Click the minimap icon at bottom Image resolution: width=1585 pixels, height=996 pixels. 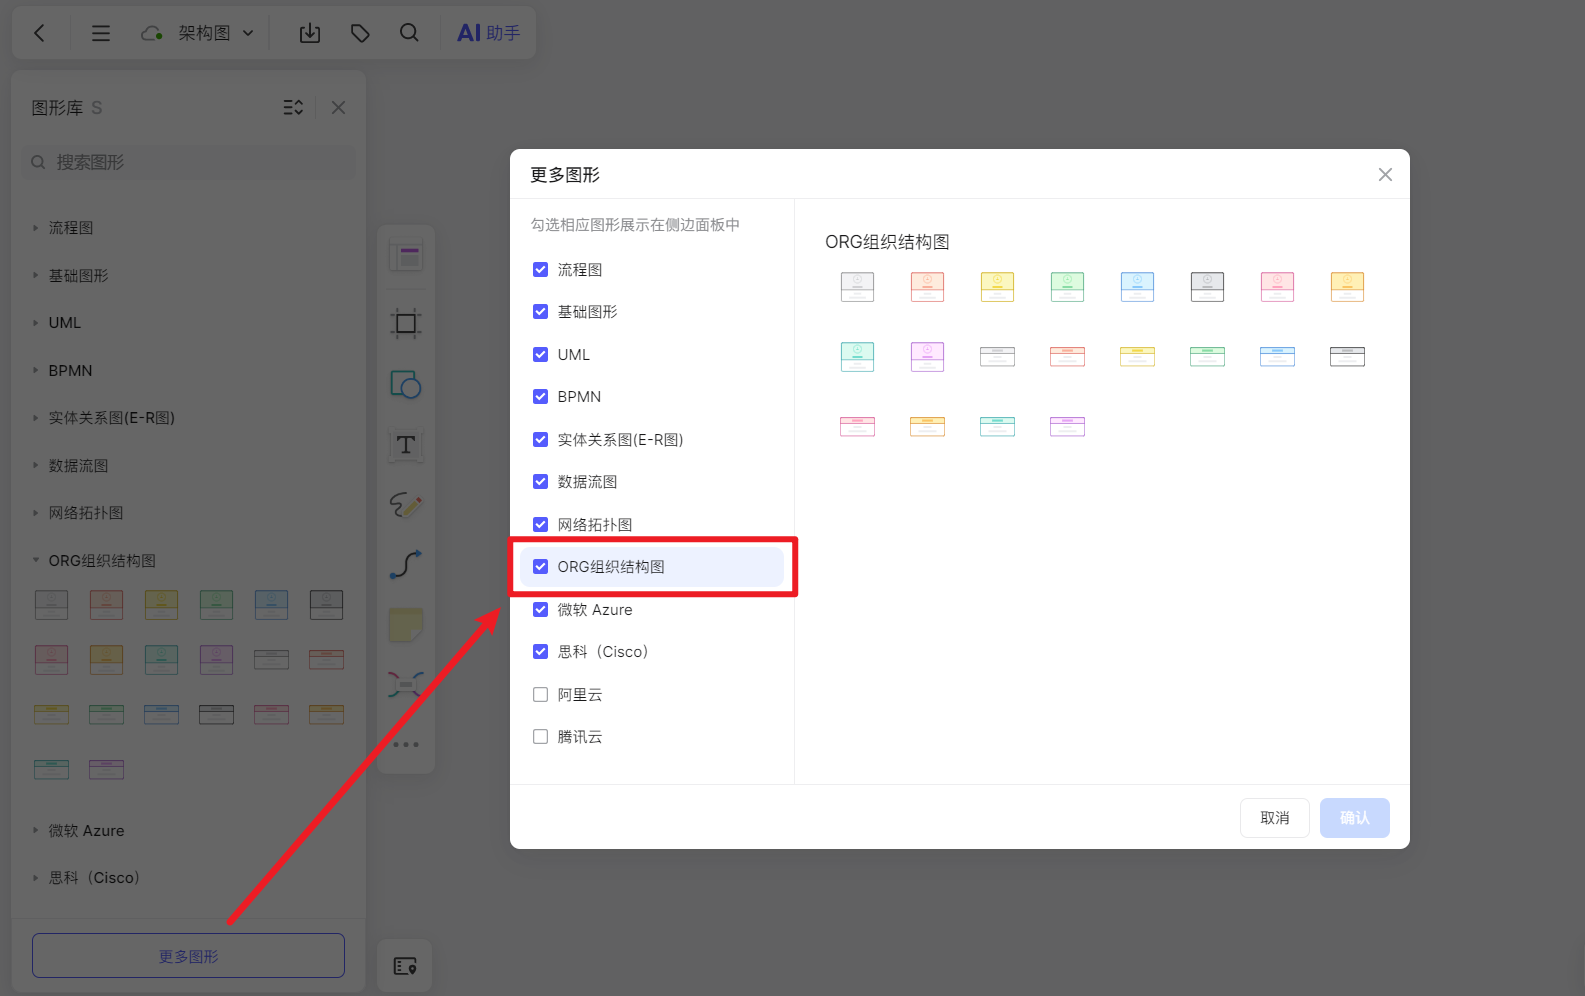coord(405,966)
